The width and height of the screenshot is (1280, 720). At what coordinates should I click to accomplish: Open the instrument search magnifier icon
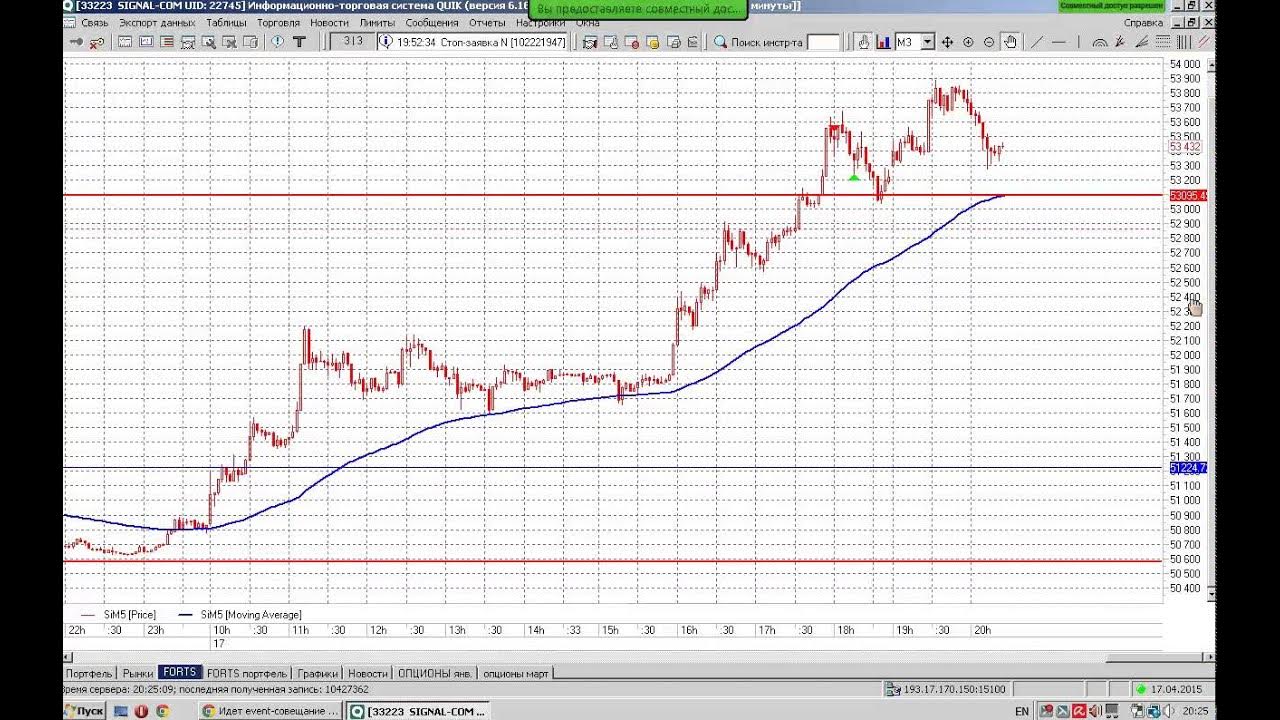click(x=720, y=42)
